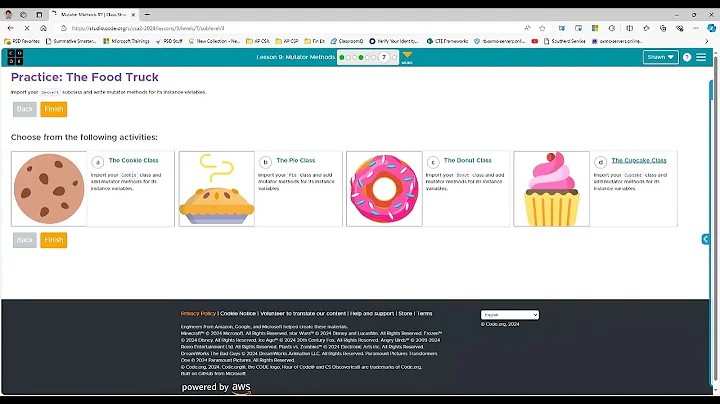Open the Help and support footer link

(372, 314)
